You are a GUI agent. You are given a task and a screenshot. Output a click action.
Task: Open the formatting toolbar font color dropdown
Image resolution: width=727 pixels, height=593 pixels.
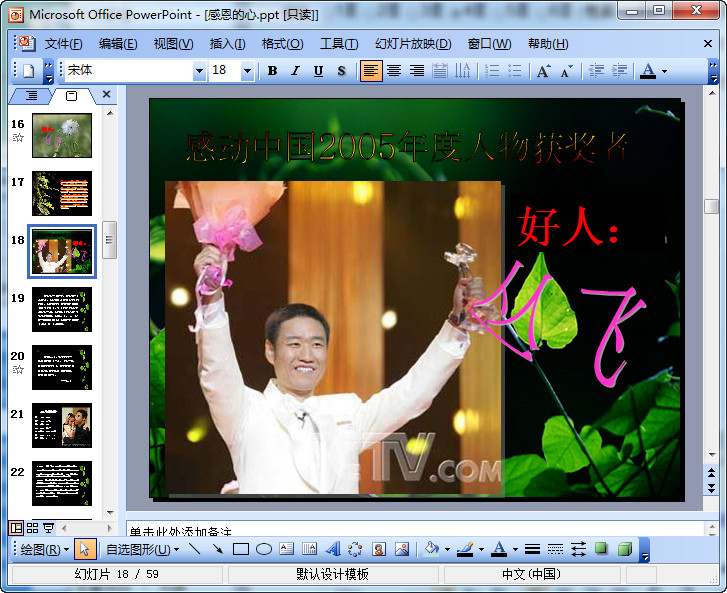click(664, 71)
